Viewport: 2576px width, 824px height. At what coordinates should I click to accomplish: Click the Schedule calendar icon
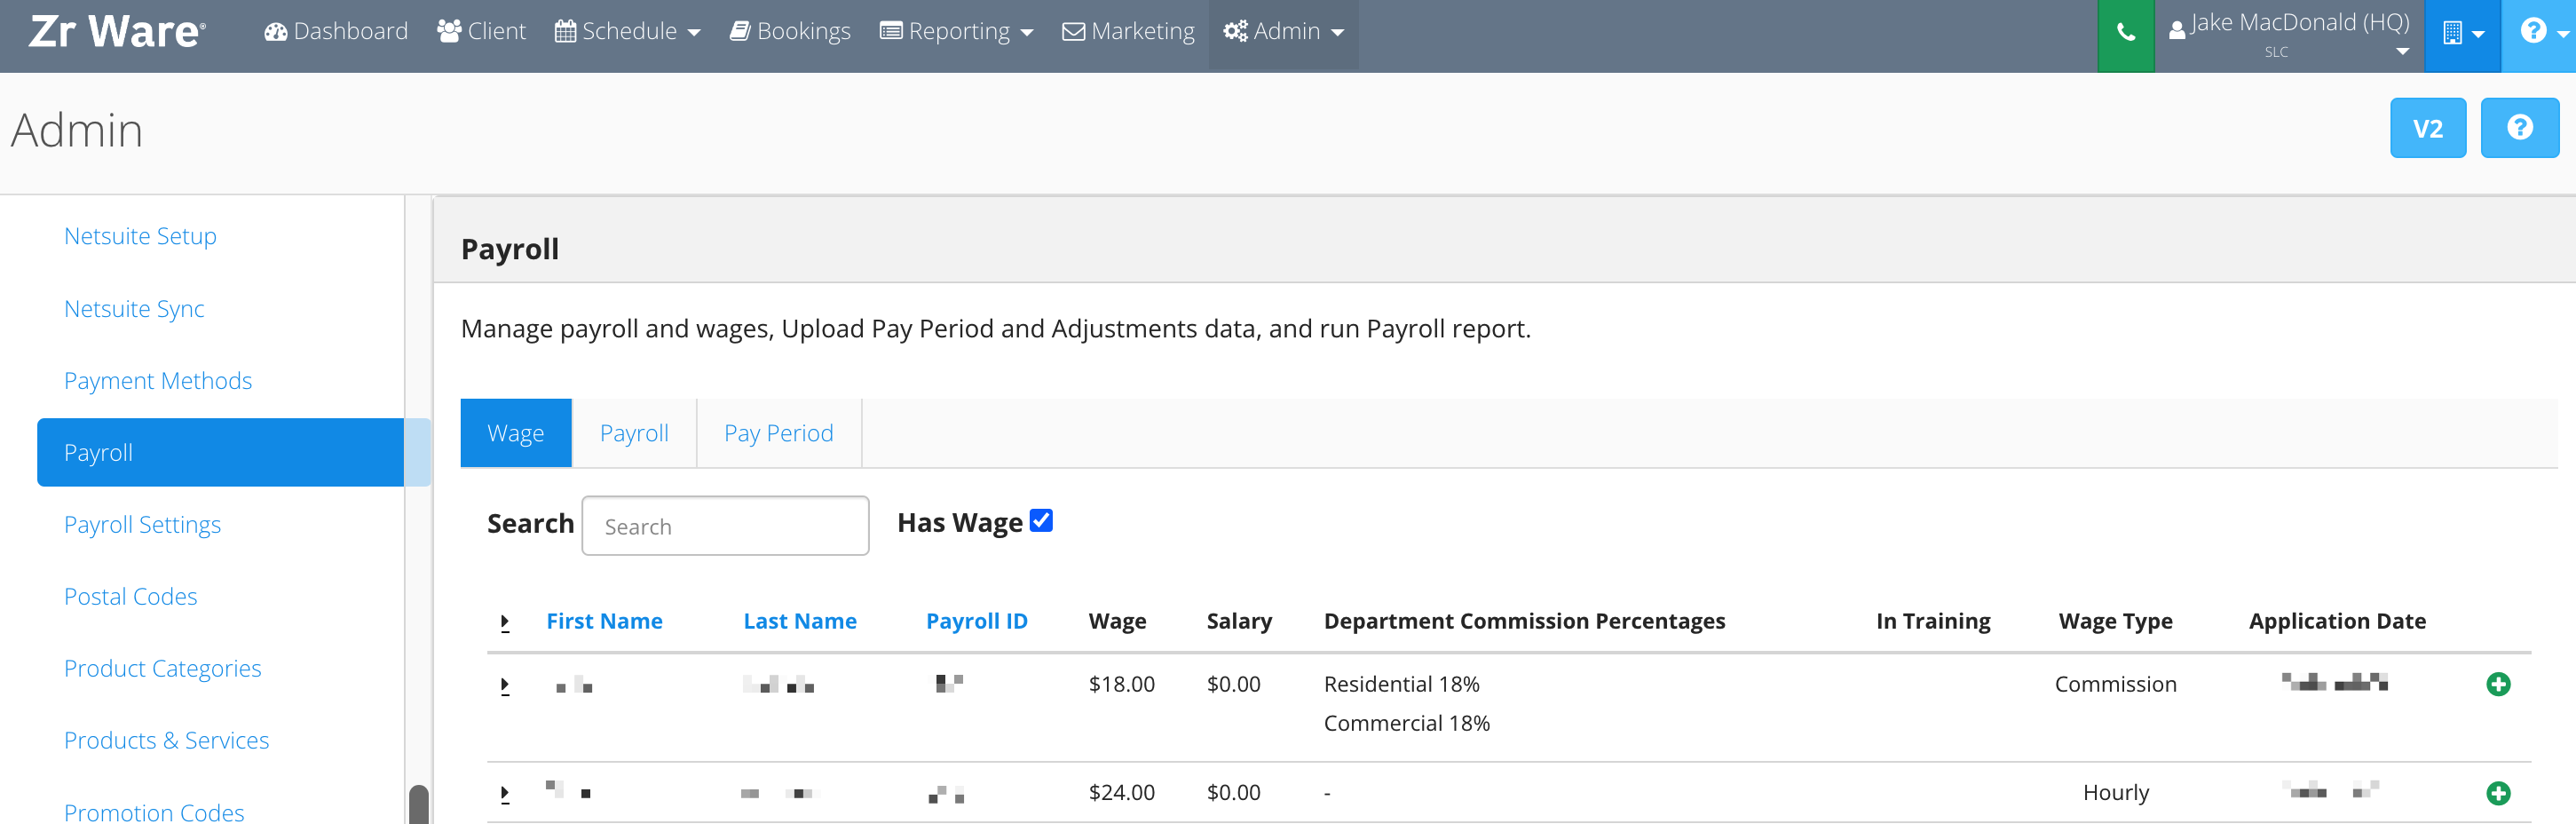tap(565, 32)
